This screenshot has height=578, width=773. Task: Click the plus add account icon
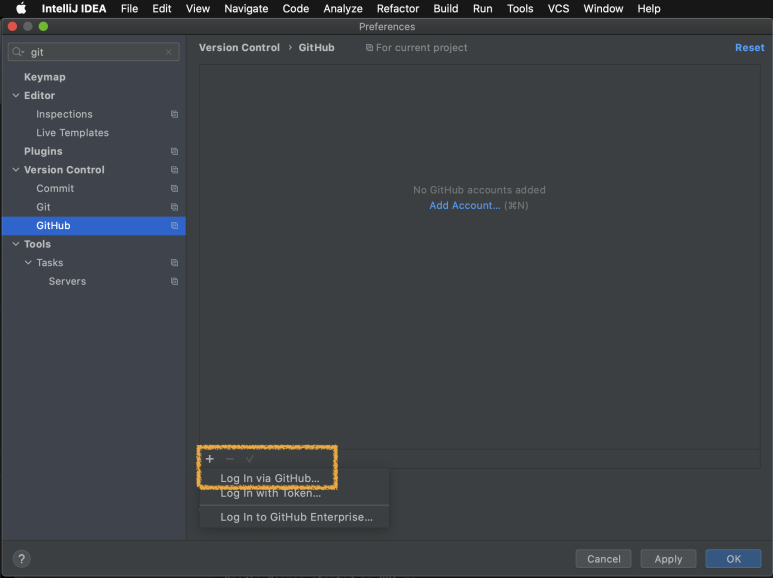coord(210,459)
